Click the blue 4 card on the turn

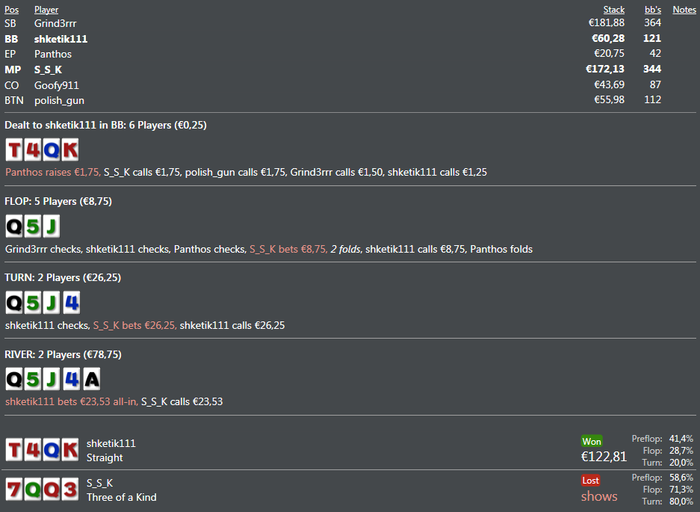tap(71, 303)
